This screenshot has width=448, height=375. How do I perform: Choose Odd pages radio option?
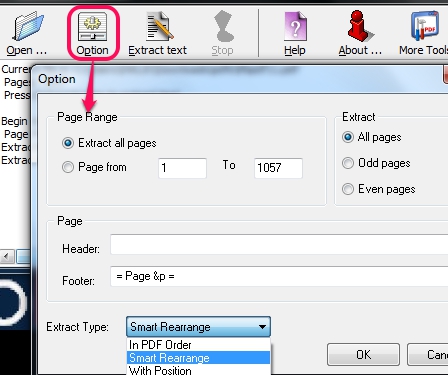(348, 163)
